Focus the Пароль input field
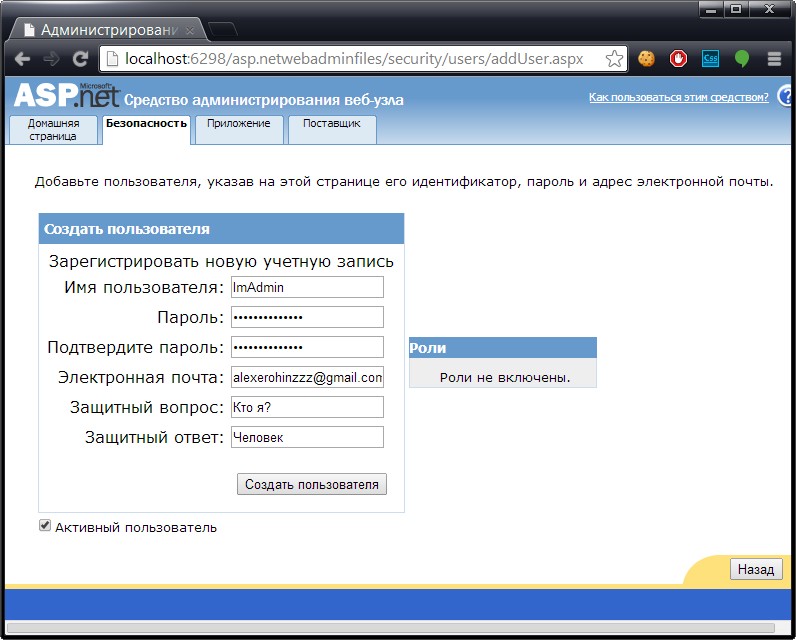 click(x=307, y=317)
